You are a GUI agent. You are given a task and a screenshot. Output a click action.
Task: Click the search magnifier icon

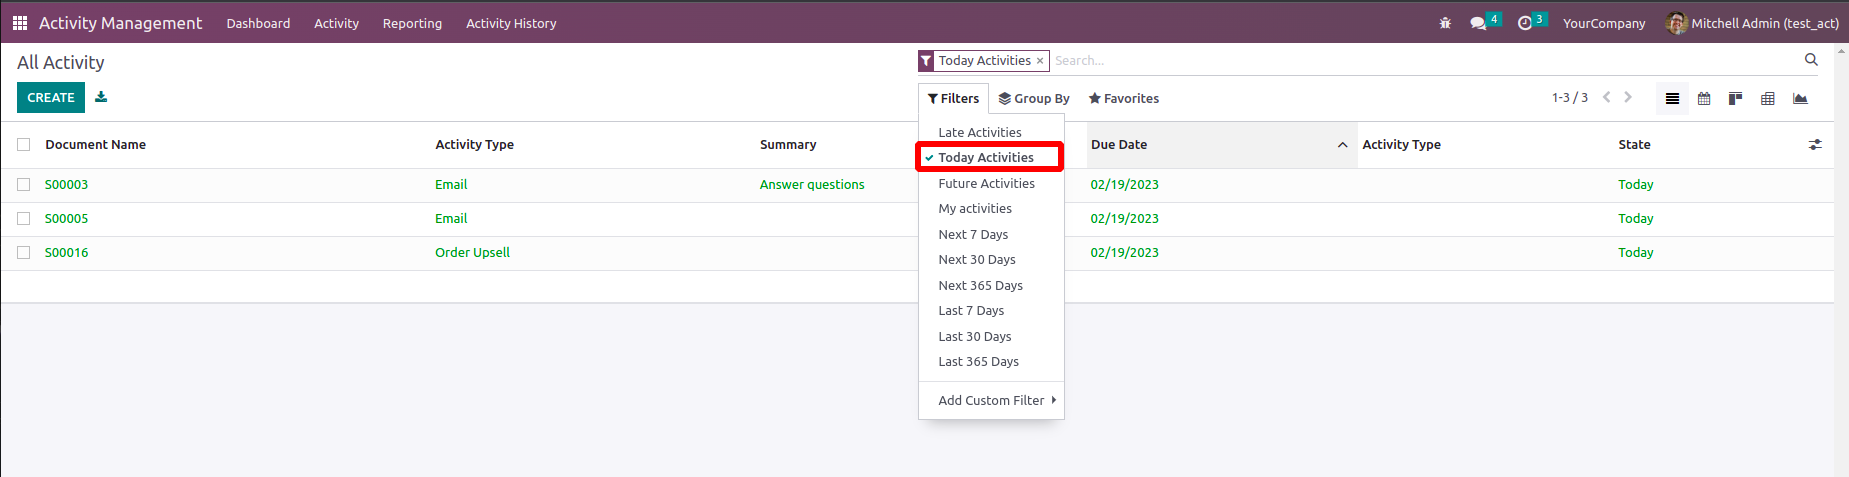tap(1811, 60)
